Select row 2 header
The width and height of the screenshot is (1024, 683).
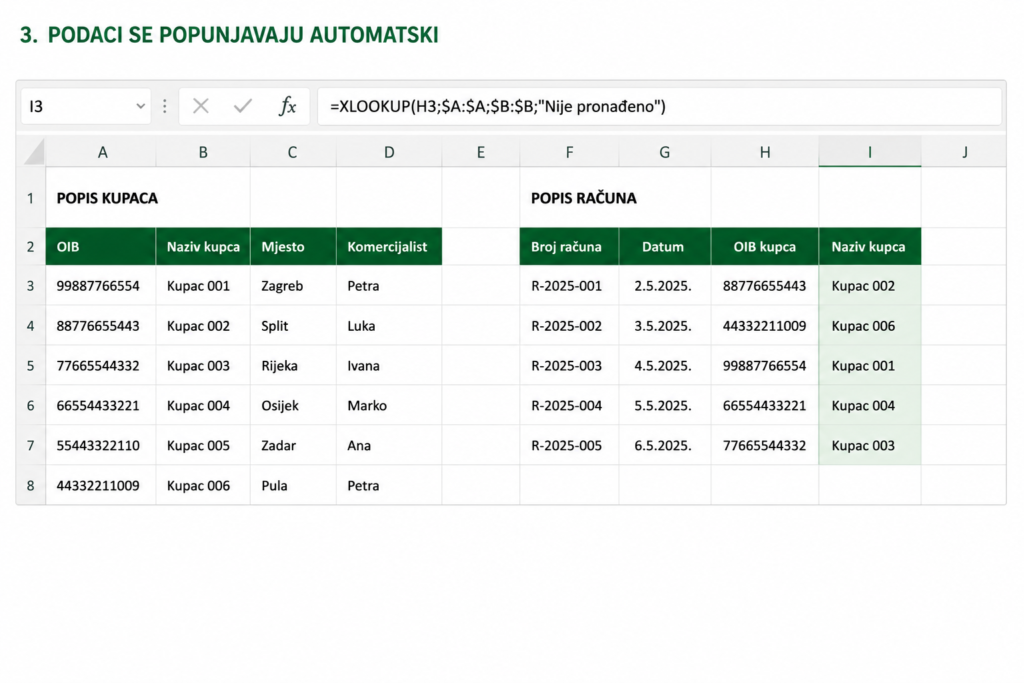click(31, 247)
